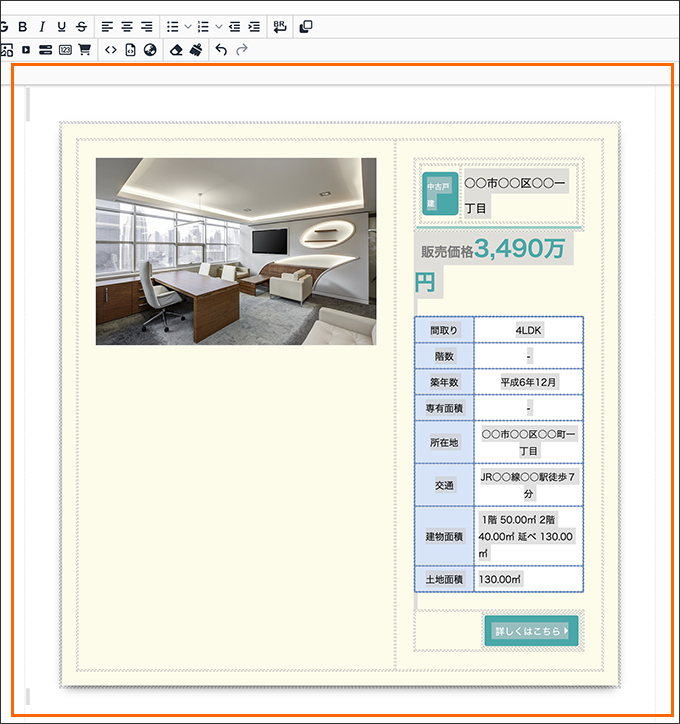Insert numbered list
680x724 pixels.
pos(203,27)
